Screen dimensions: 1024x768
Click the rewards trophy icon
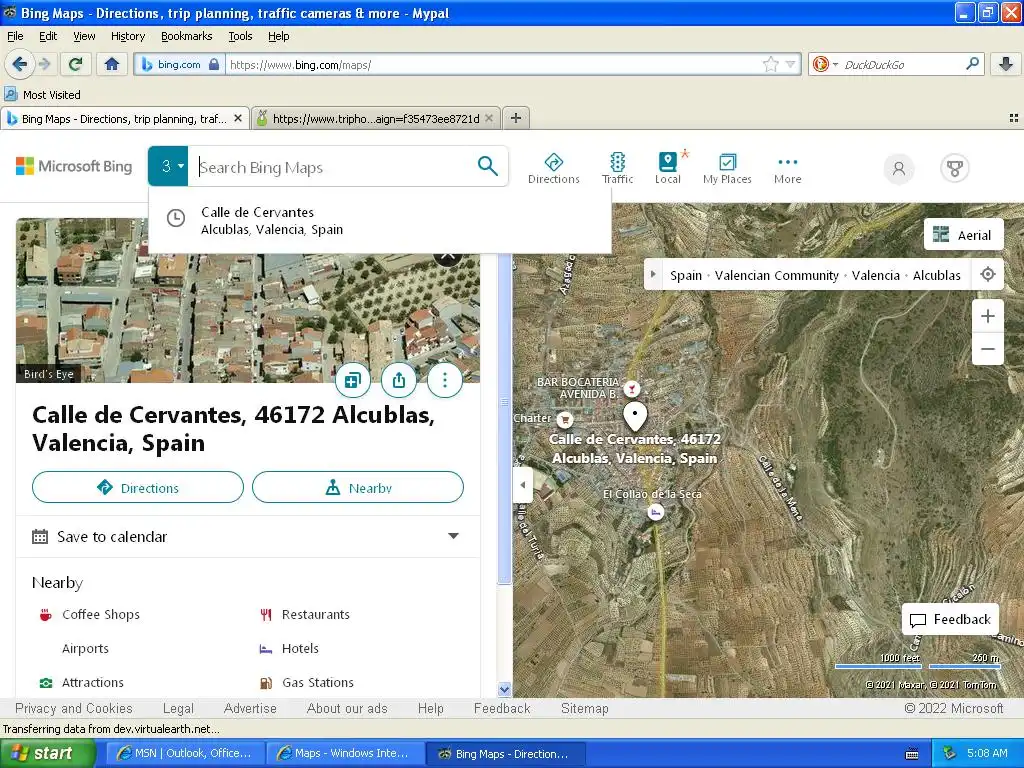955,168
